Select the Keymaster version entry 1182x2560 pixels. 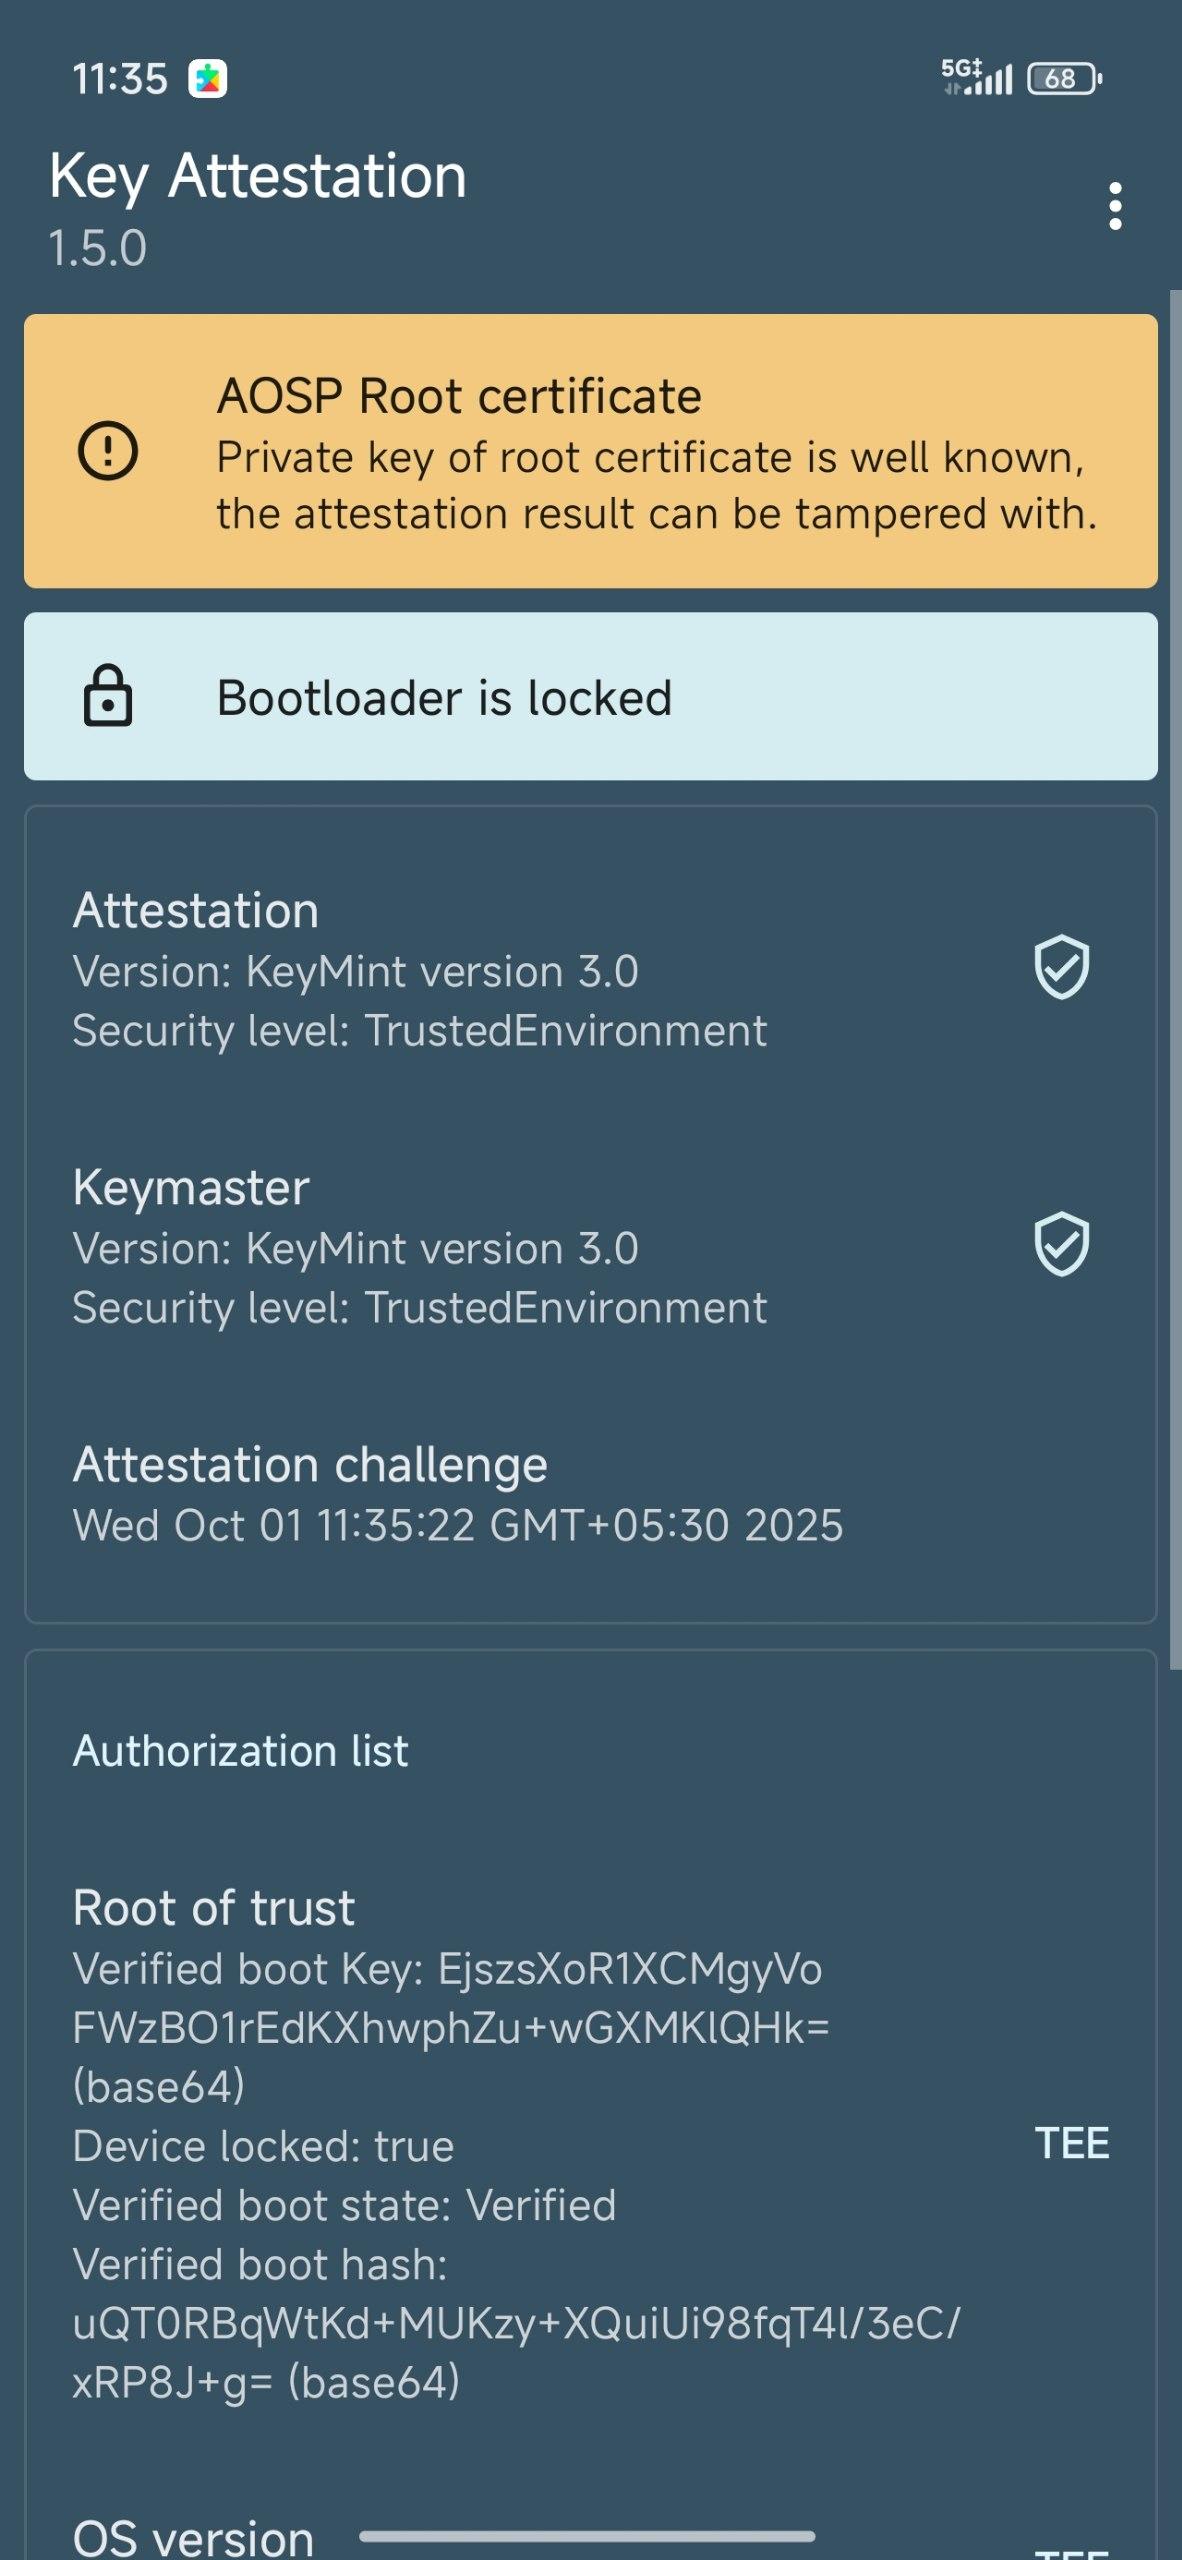[420, 1246]
